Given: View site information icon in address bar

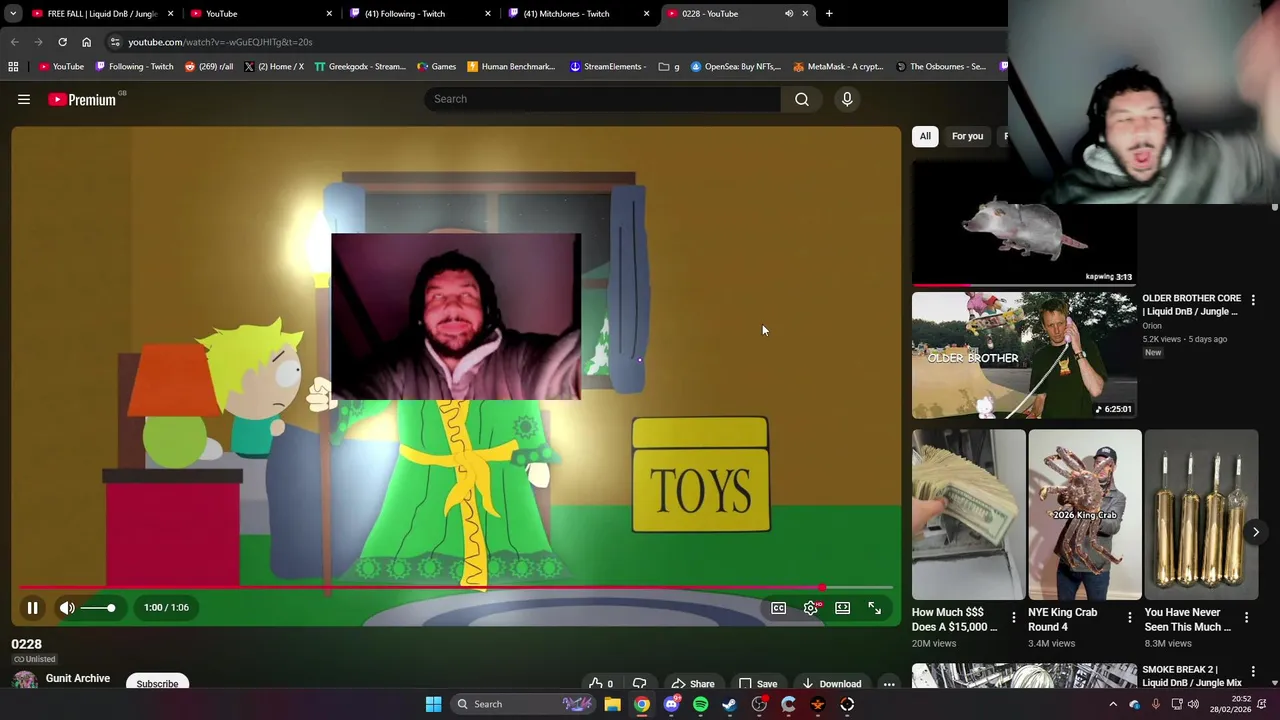Looking at the screenshot, I should pyautogui.click(x=115, y=42).
